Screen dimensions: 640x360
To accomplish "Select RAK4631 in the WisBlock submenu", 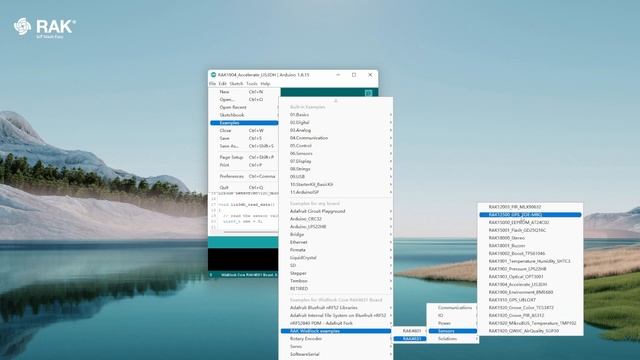I will coord(410,339).
